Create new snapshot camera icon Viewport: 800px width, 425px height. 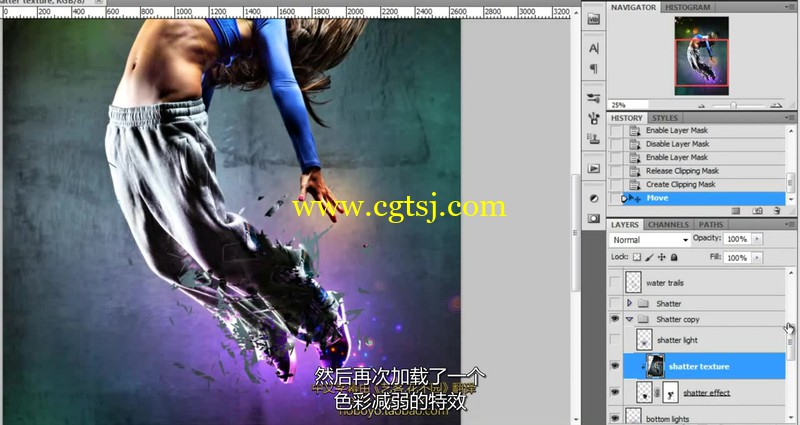pyautogui.click(x=758, y=211)
